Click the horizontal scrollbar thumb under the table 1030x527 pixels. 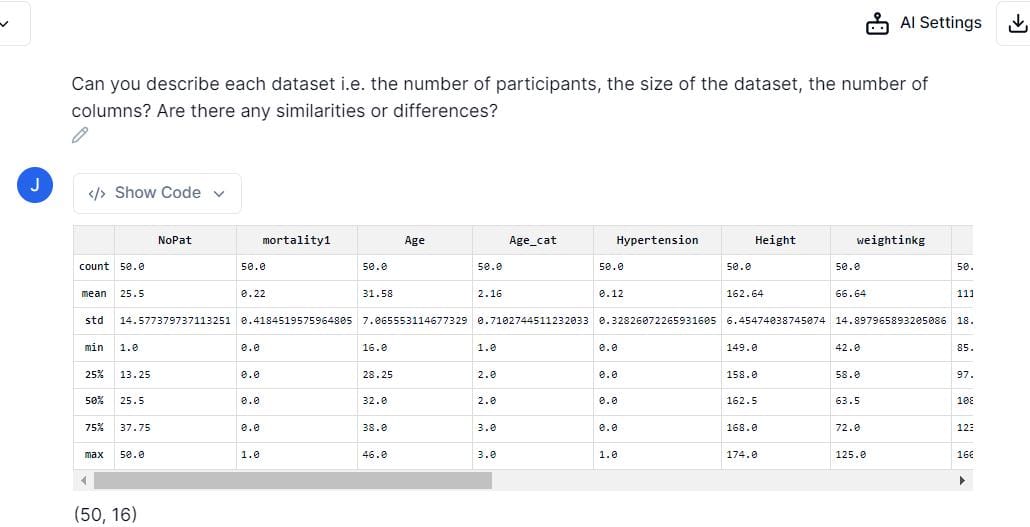tap(293, 480)
